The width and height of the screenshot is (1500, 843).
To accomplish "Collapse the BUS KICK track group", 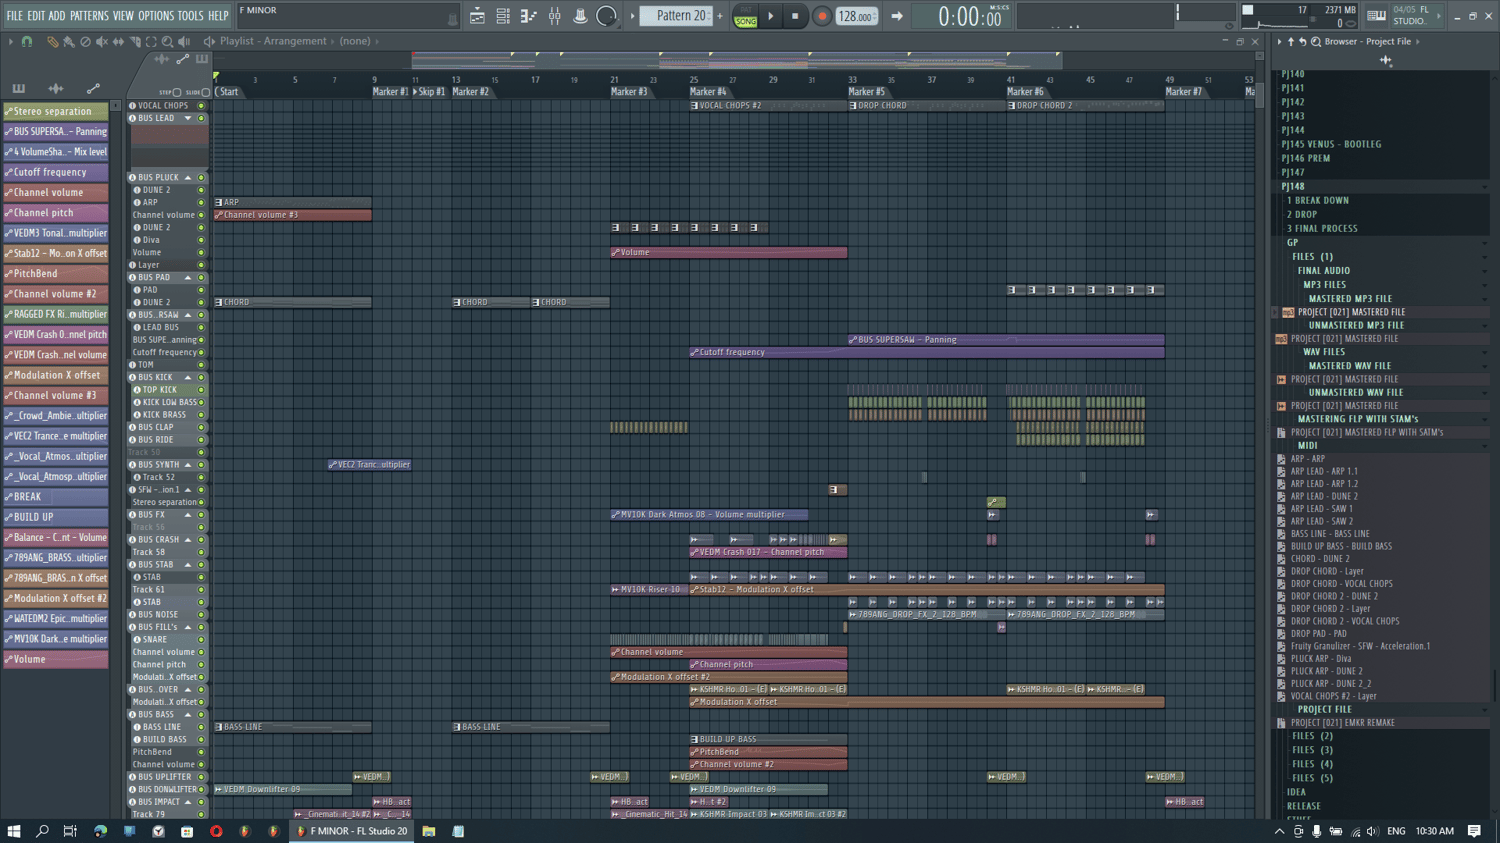I will 188,378.
